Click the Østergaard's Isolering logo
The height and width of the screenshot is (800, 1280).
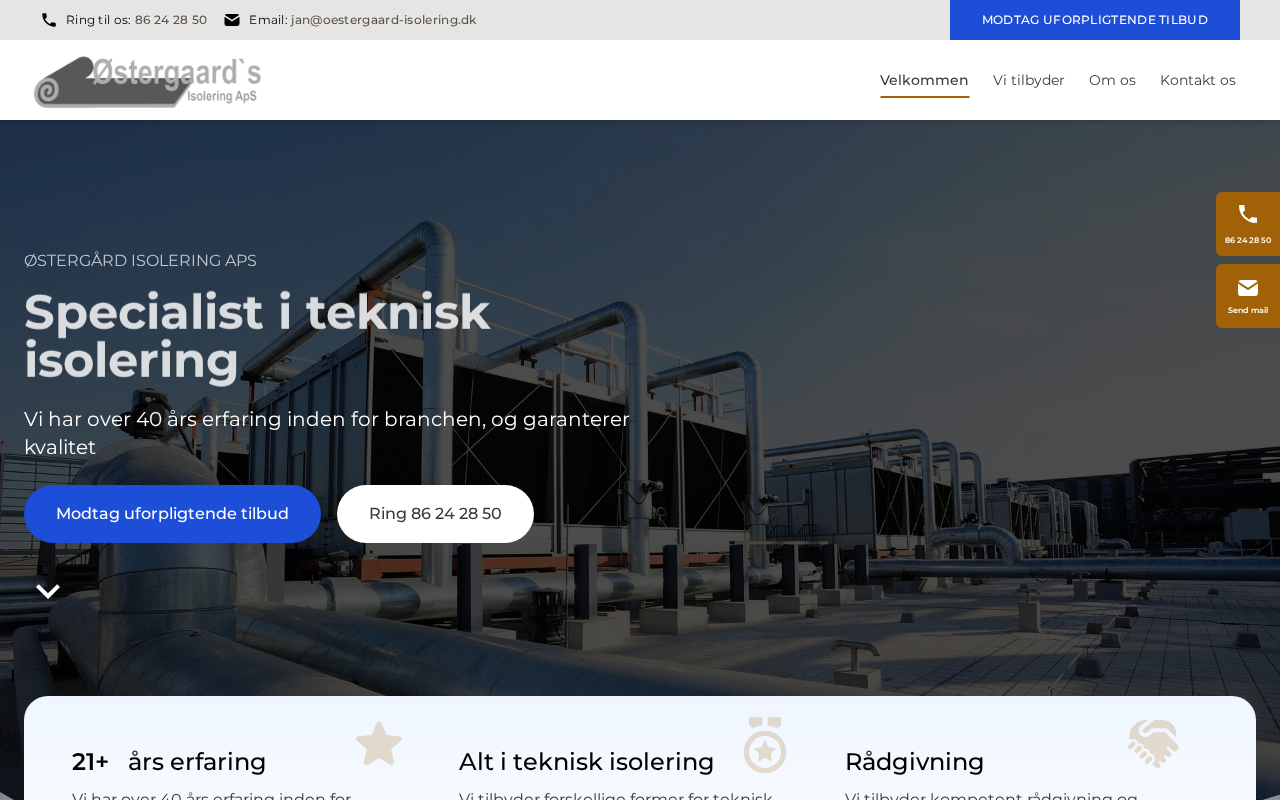click(x=147, y=81)
